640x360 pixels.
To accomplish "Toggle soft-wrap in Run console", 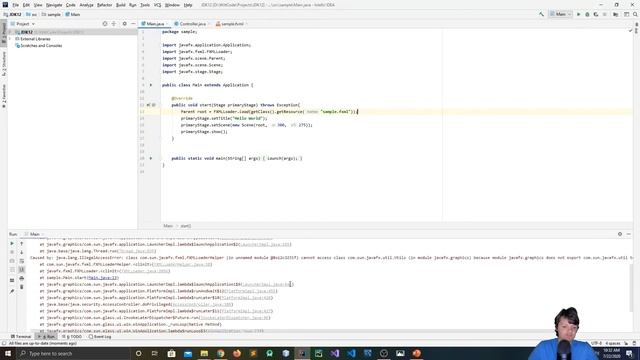I will 22,261.
